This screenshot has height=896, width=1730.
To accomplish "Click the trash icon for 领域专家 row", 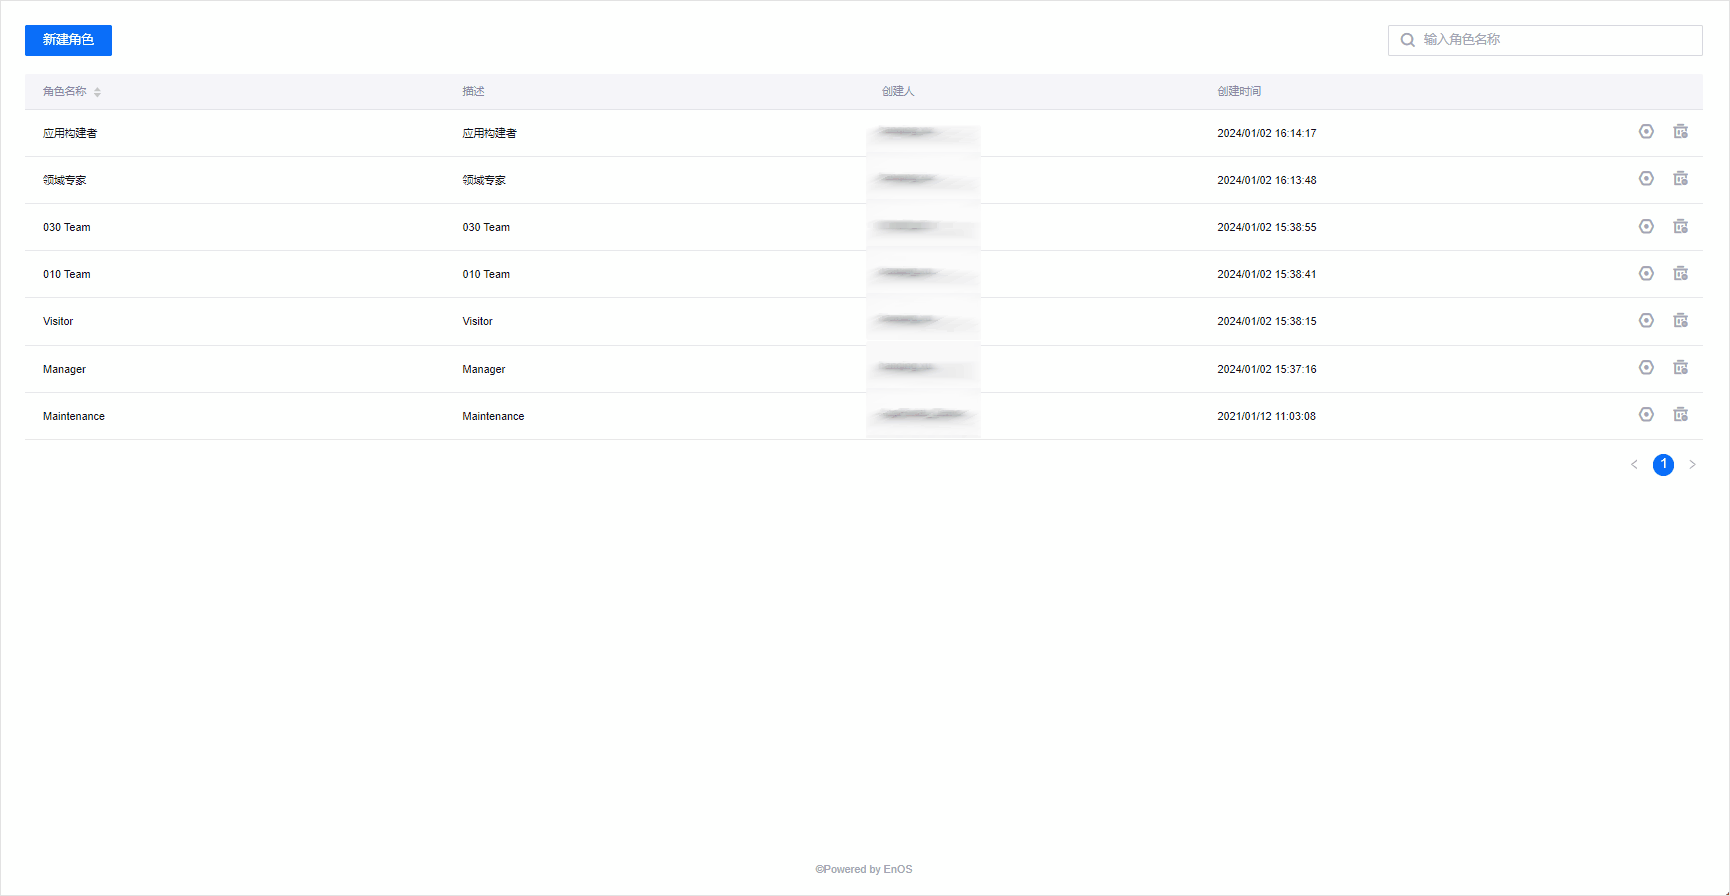I will pyautogui.click(x=1681, y=179).
